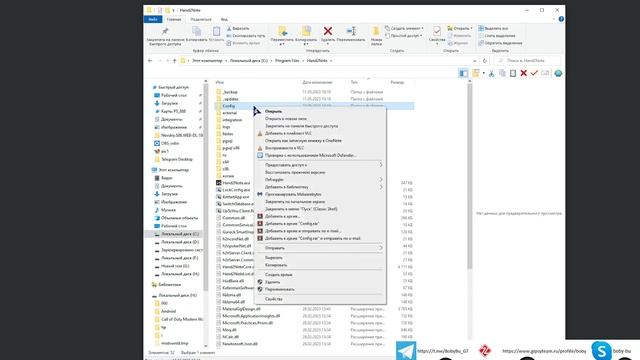The width and height of the screenshot is (640, 360).
Task: Click the ribbon Copy icon
Action: tap(197, 31)
